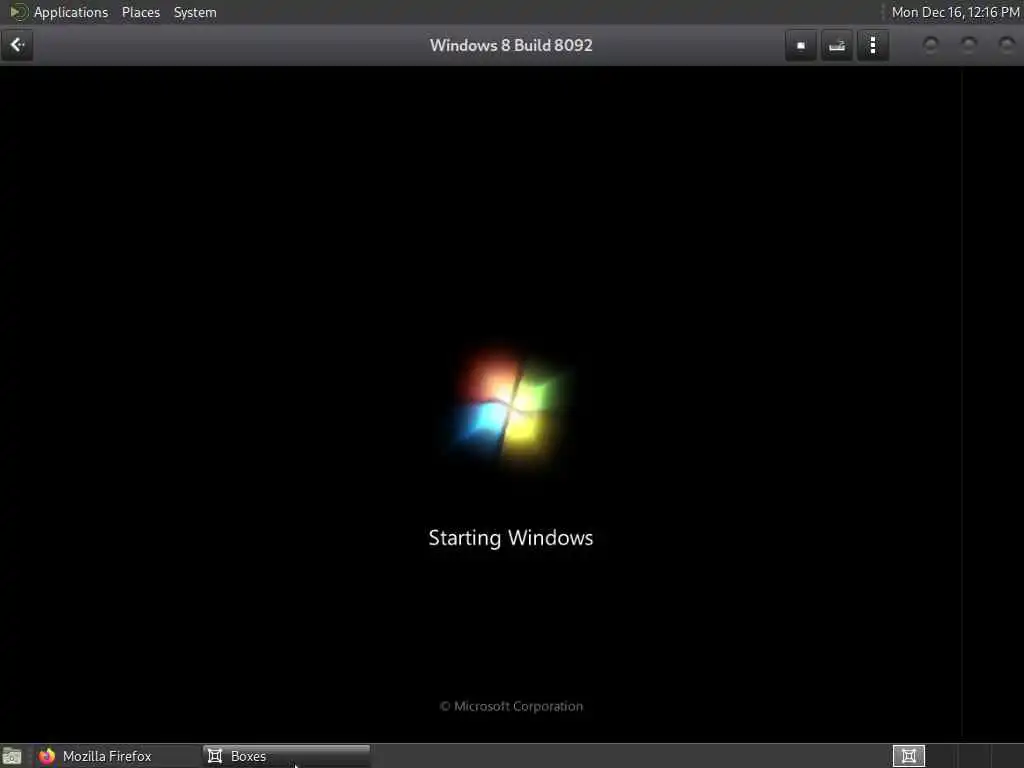This screenshot has width=1024, height=768.
Task: Open the keyboard shortcuts sender button
Action: click(x=837, y=46)
